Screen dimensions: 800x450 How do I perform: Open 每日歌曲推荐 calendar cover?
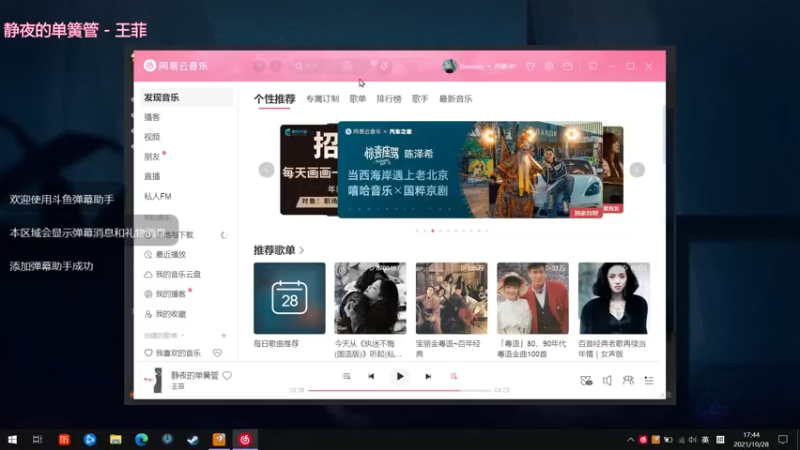pos(289,298)
